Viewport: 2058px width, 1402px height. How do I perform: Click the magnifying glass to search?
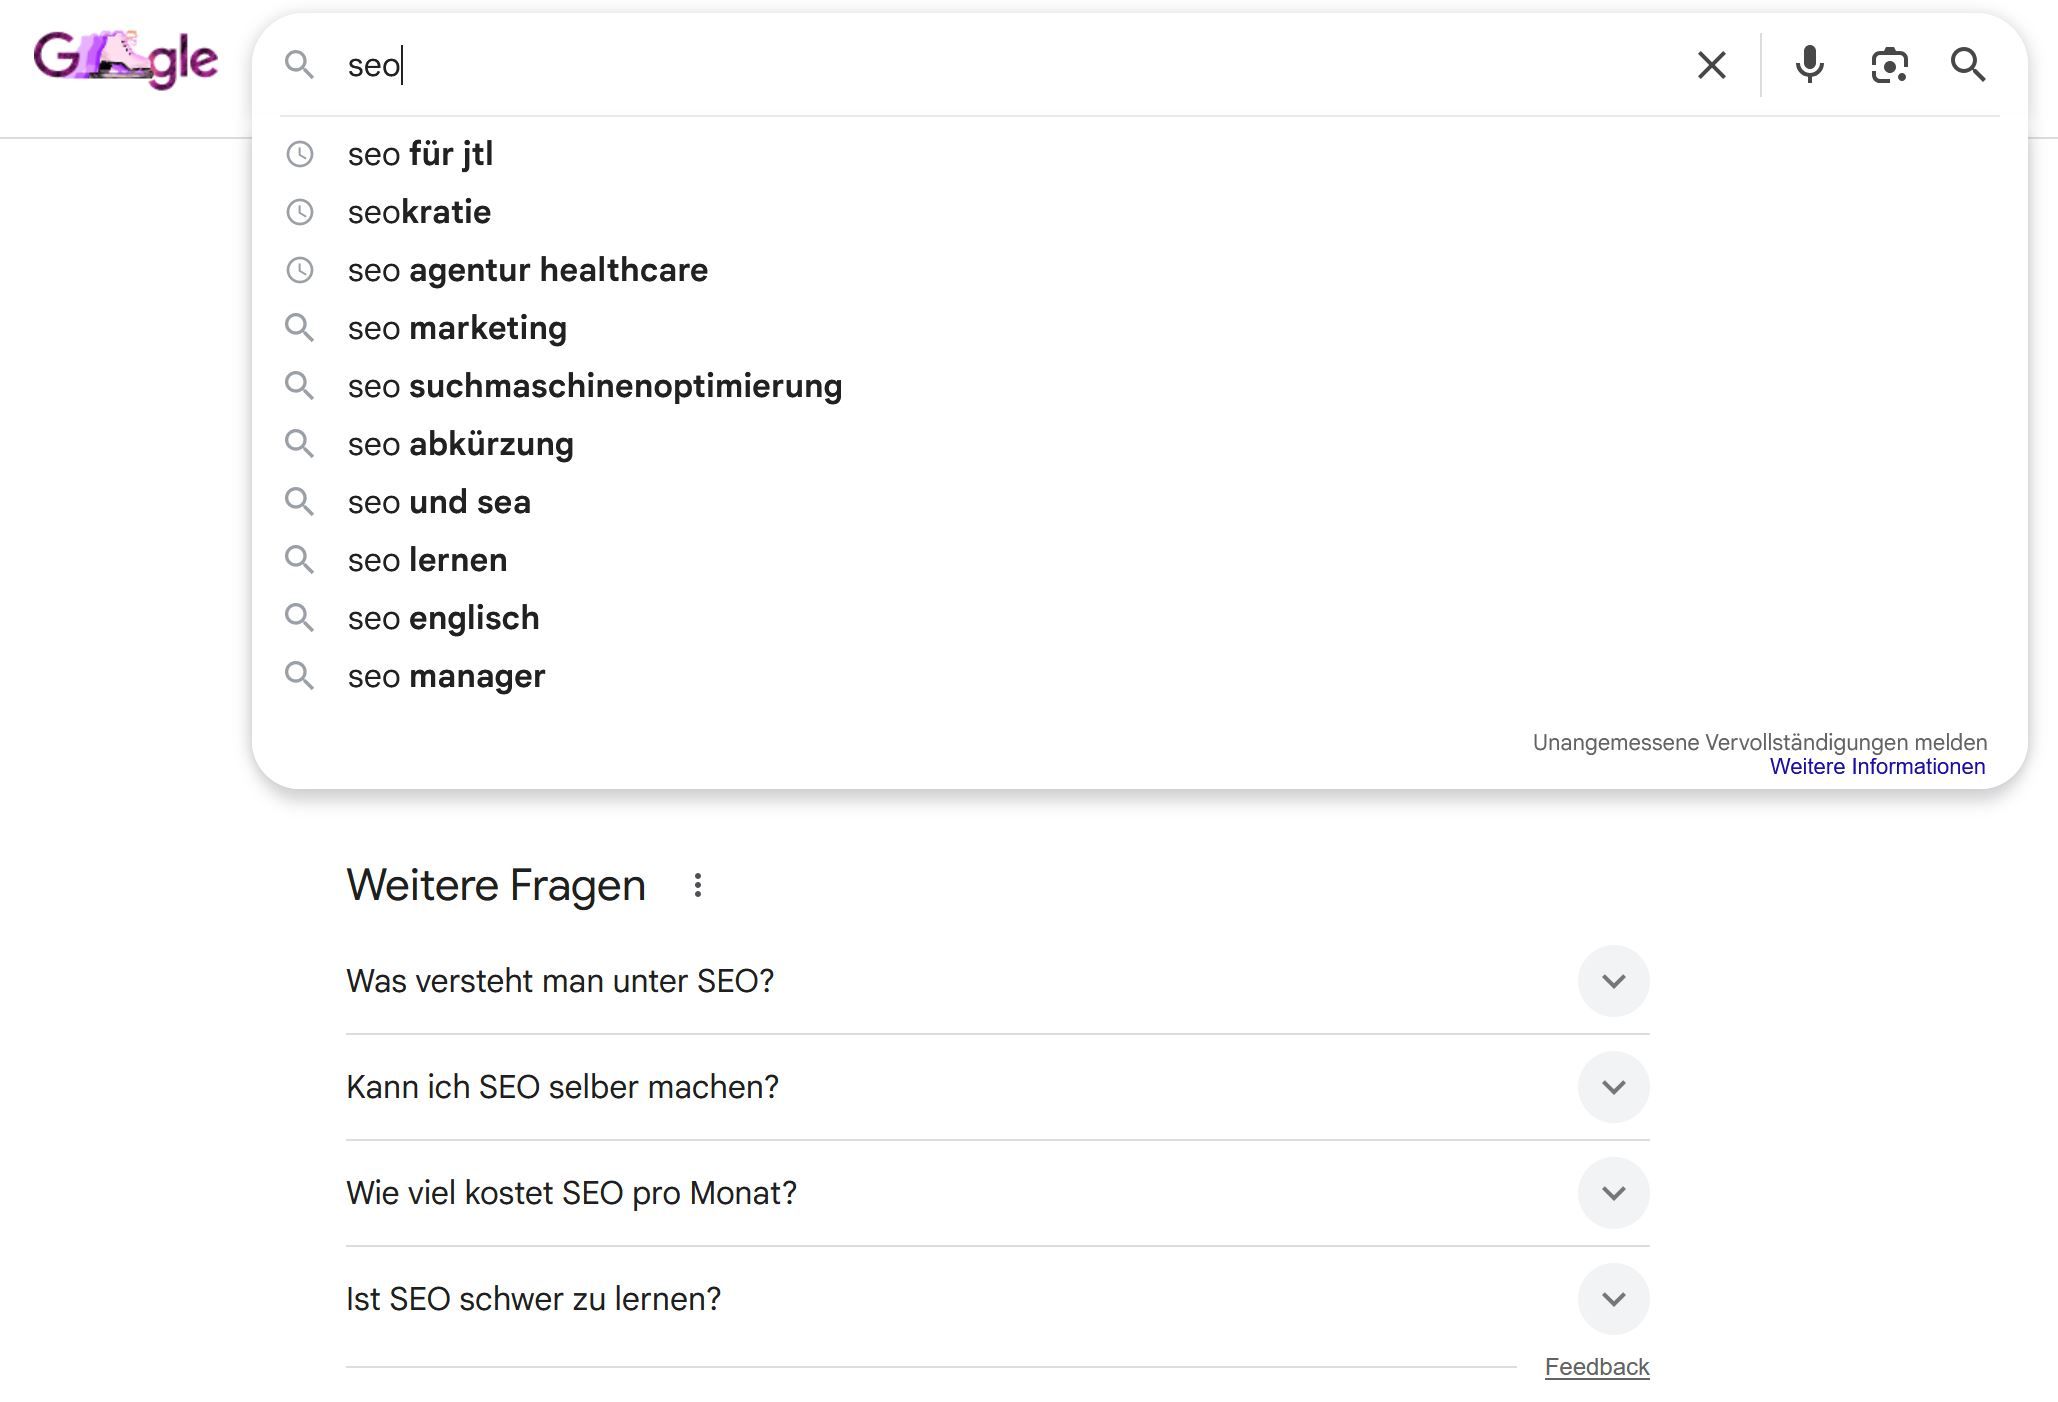click(x=1968, y=65)
